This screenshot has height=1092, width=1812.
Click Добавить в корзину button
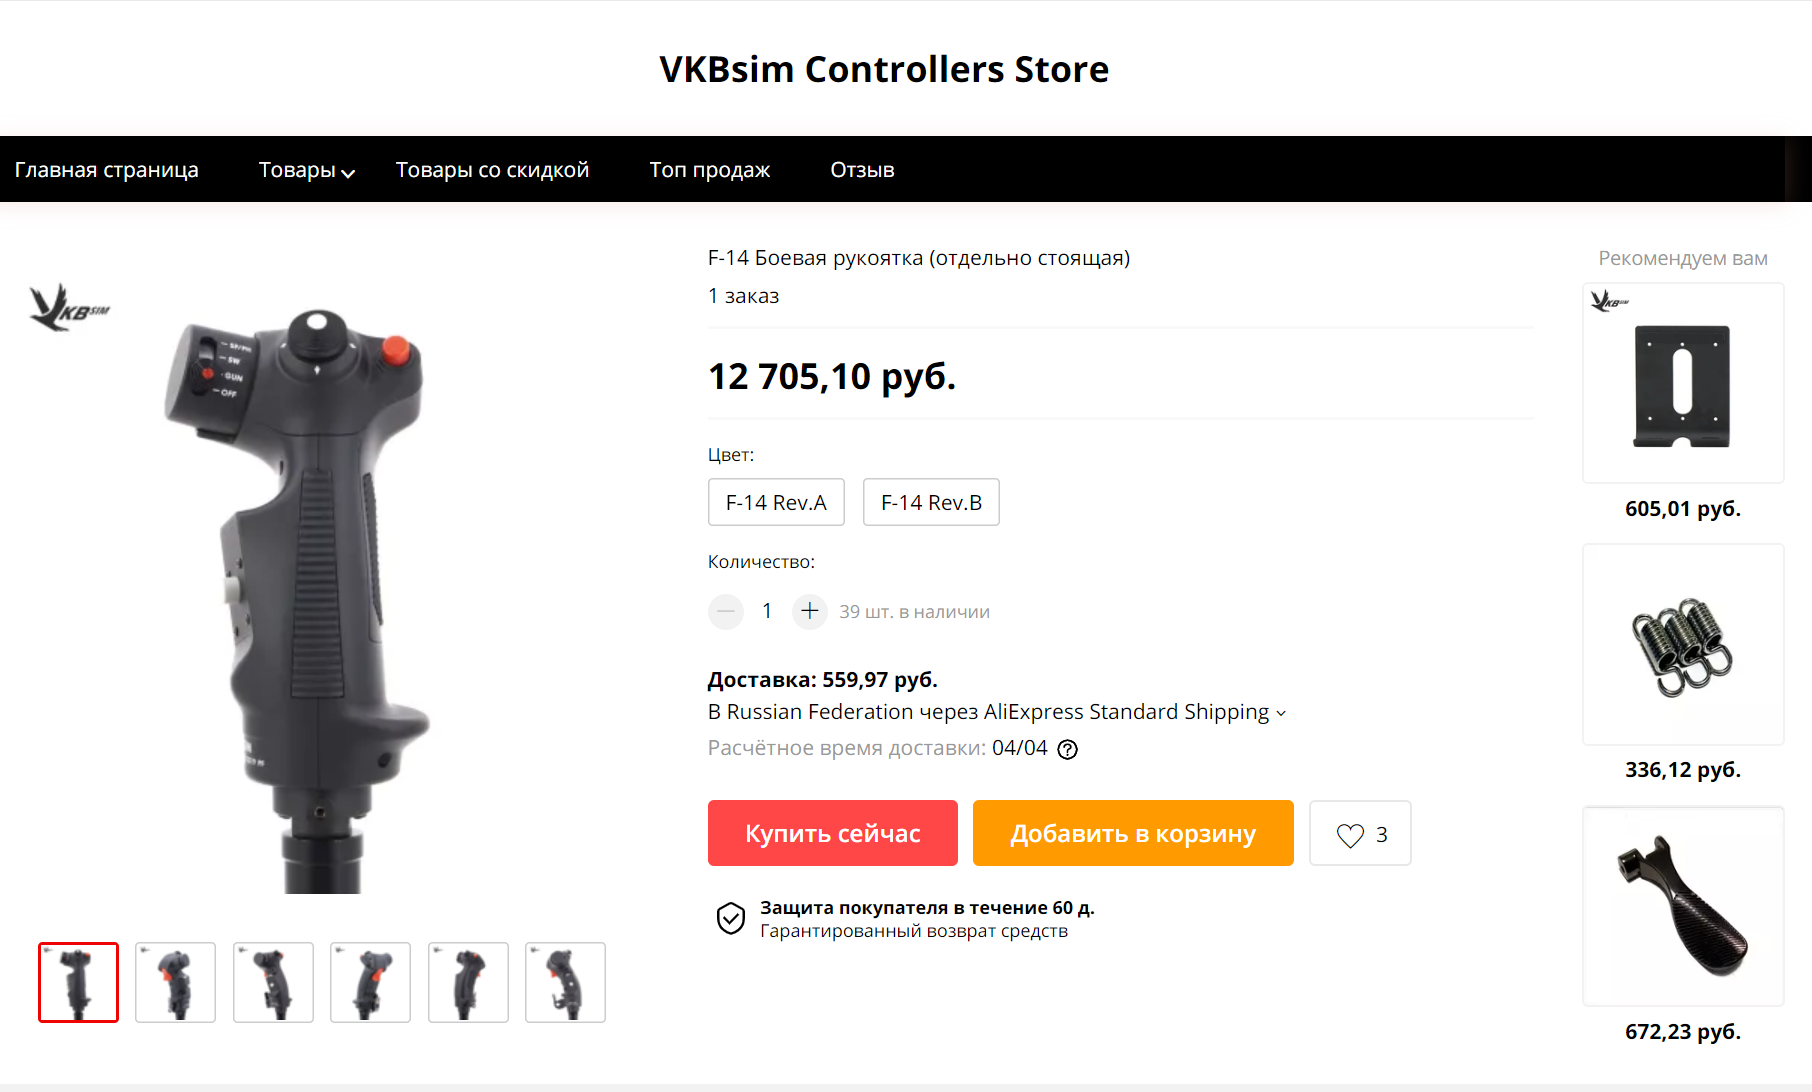[1133, 833]
